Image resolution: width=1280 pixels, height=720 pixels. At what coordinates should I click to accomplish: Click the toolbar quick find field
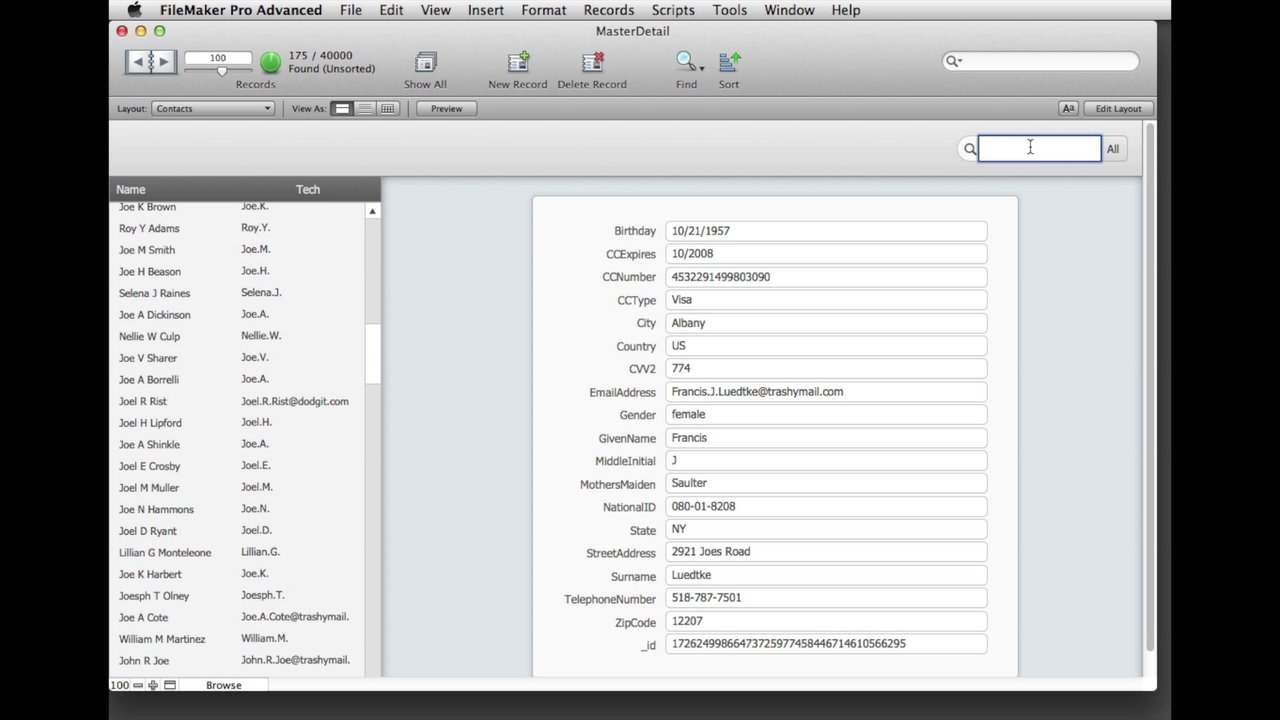[1040, 61]
